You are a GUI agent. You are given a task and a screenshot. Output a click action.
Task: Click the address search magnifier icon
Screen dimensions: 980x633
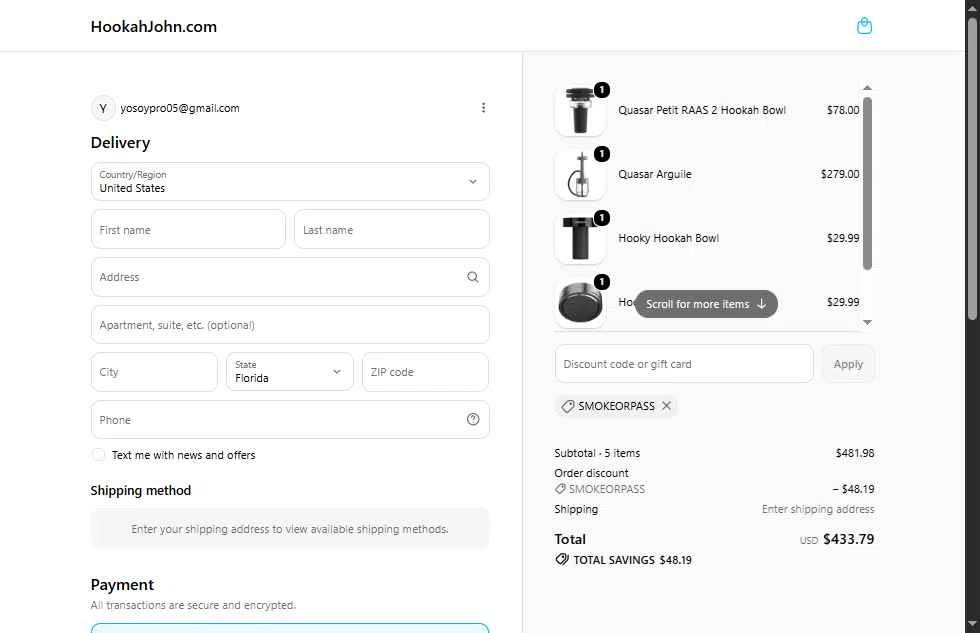click(x=472, y=277)
